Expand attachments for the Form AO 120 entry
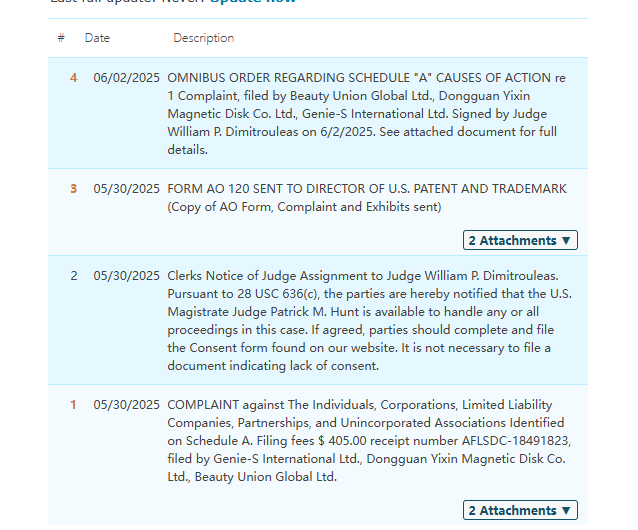 click(521, 241)
